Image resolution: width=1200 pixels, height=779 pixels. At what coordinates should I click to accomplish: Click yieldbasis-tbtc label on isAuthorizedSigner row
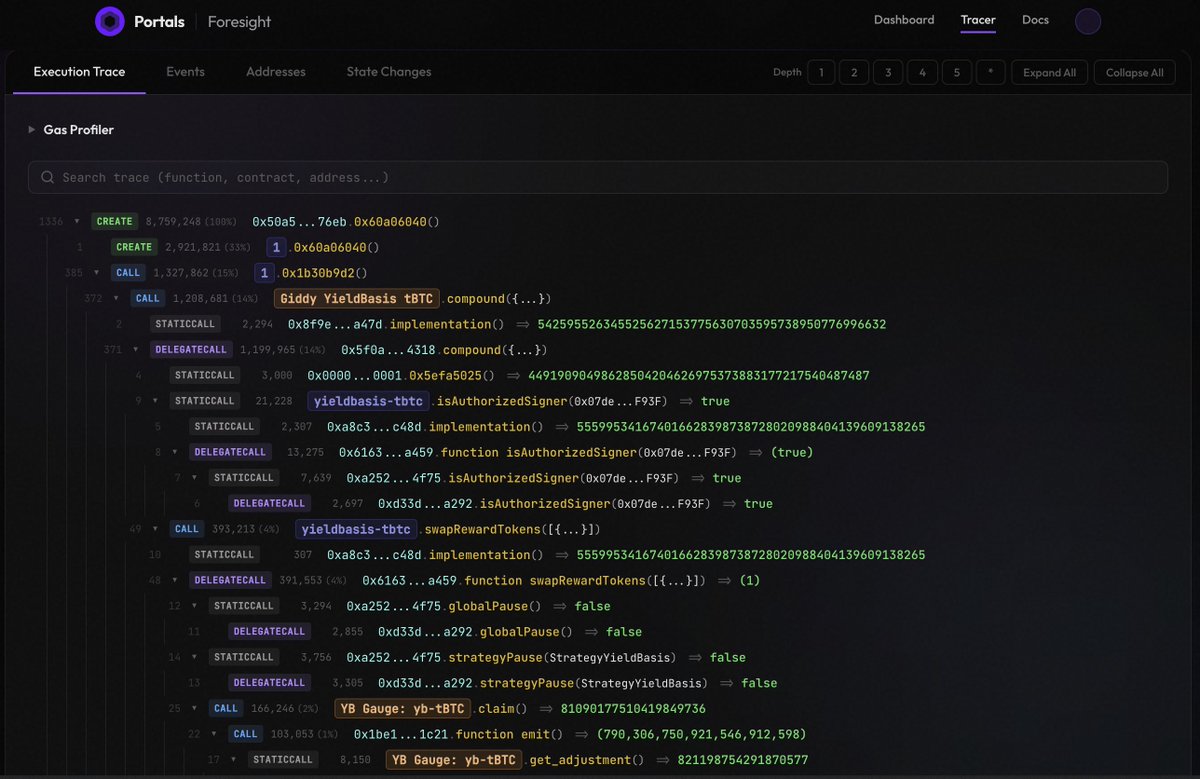pyautogui.click(x=370, y=401)
